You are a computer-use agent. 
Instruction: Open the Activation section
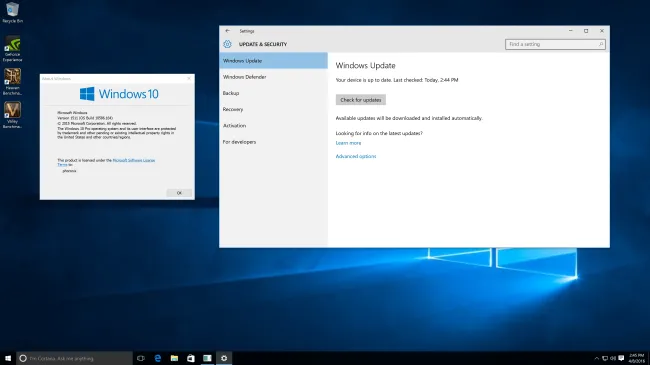[x=274, y=125]
